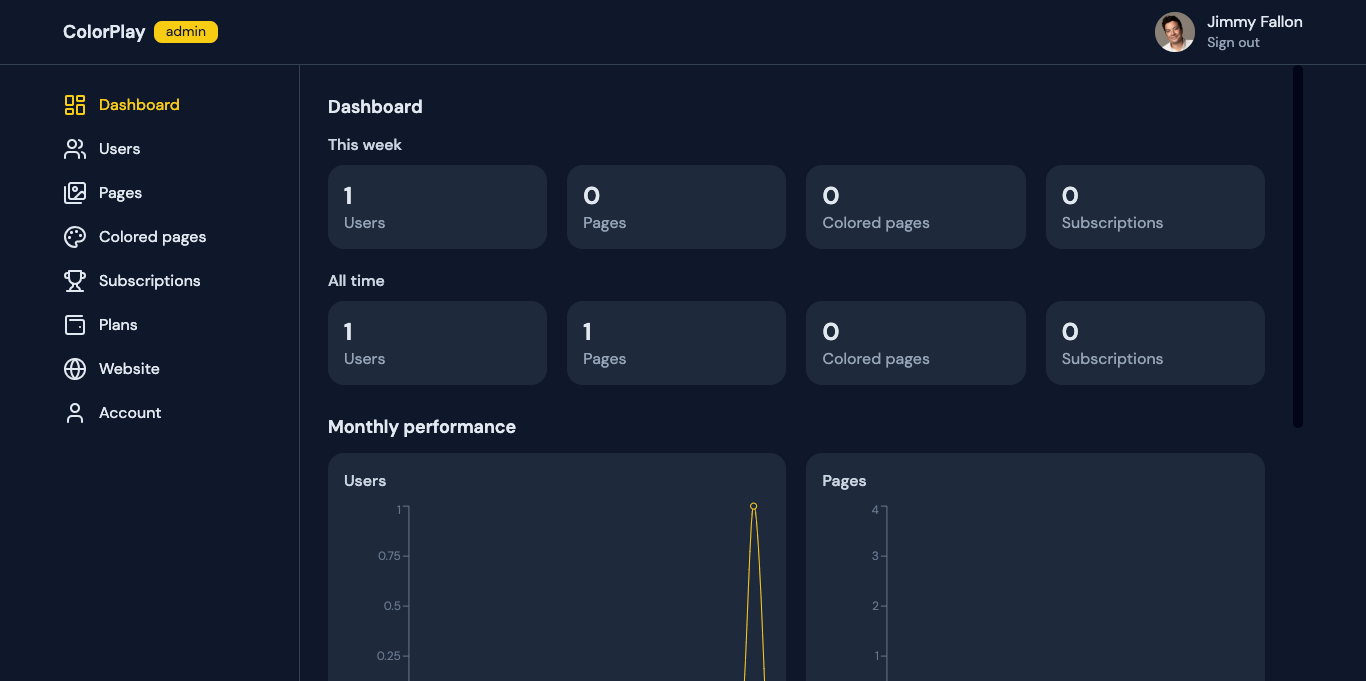The height and width of the screenshot is (681, 1366).
Task: Click the Pages image gallery icon
Action: (x=75, y=193)
